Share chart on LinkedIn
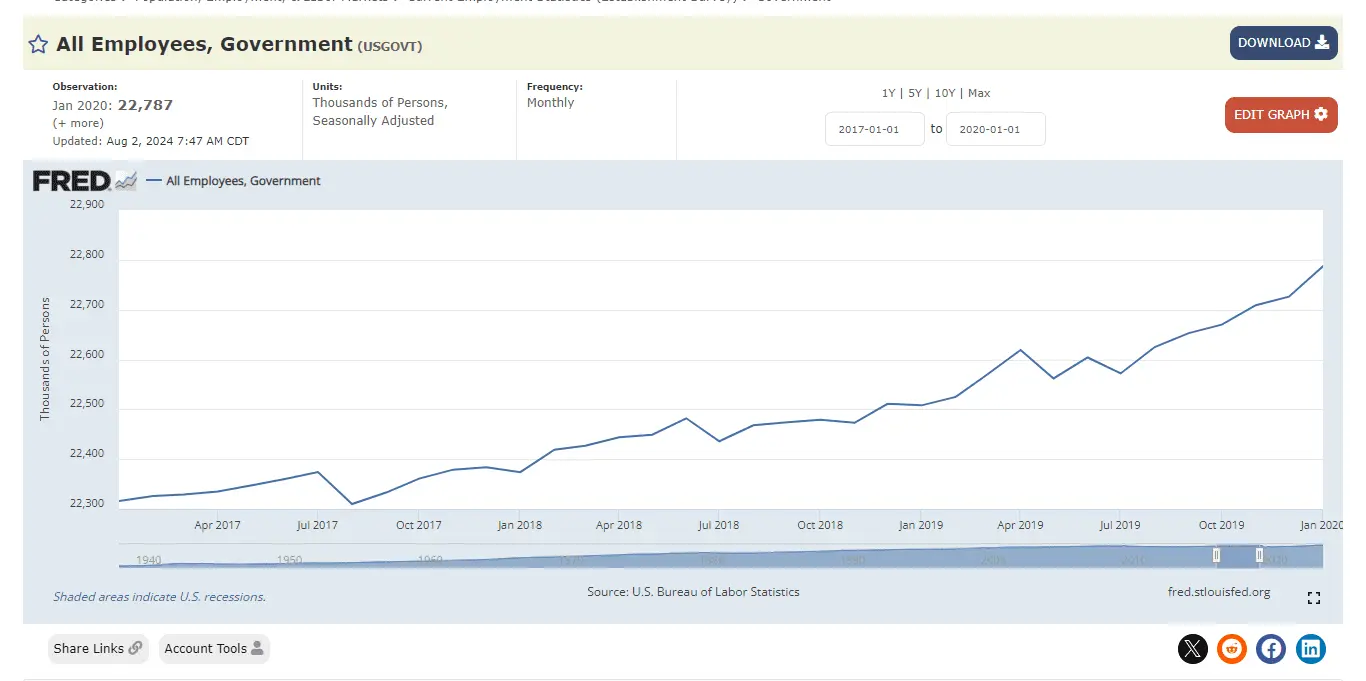 click(x=1311, y=649)
